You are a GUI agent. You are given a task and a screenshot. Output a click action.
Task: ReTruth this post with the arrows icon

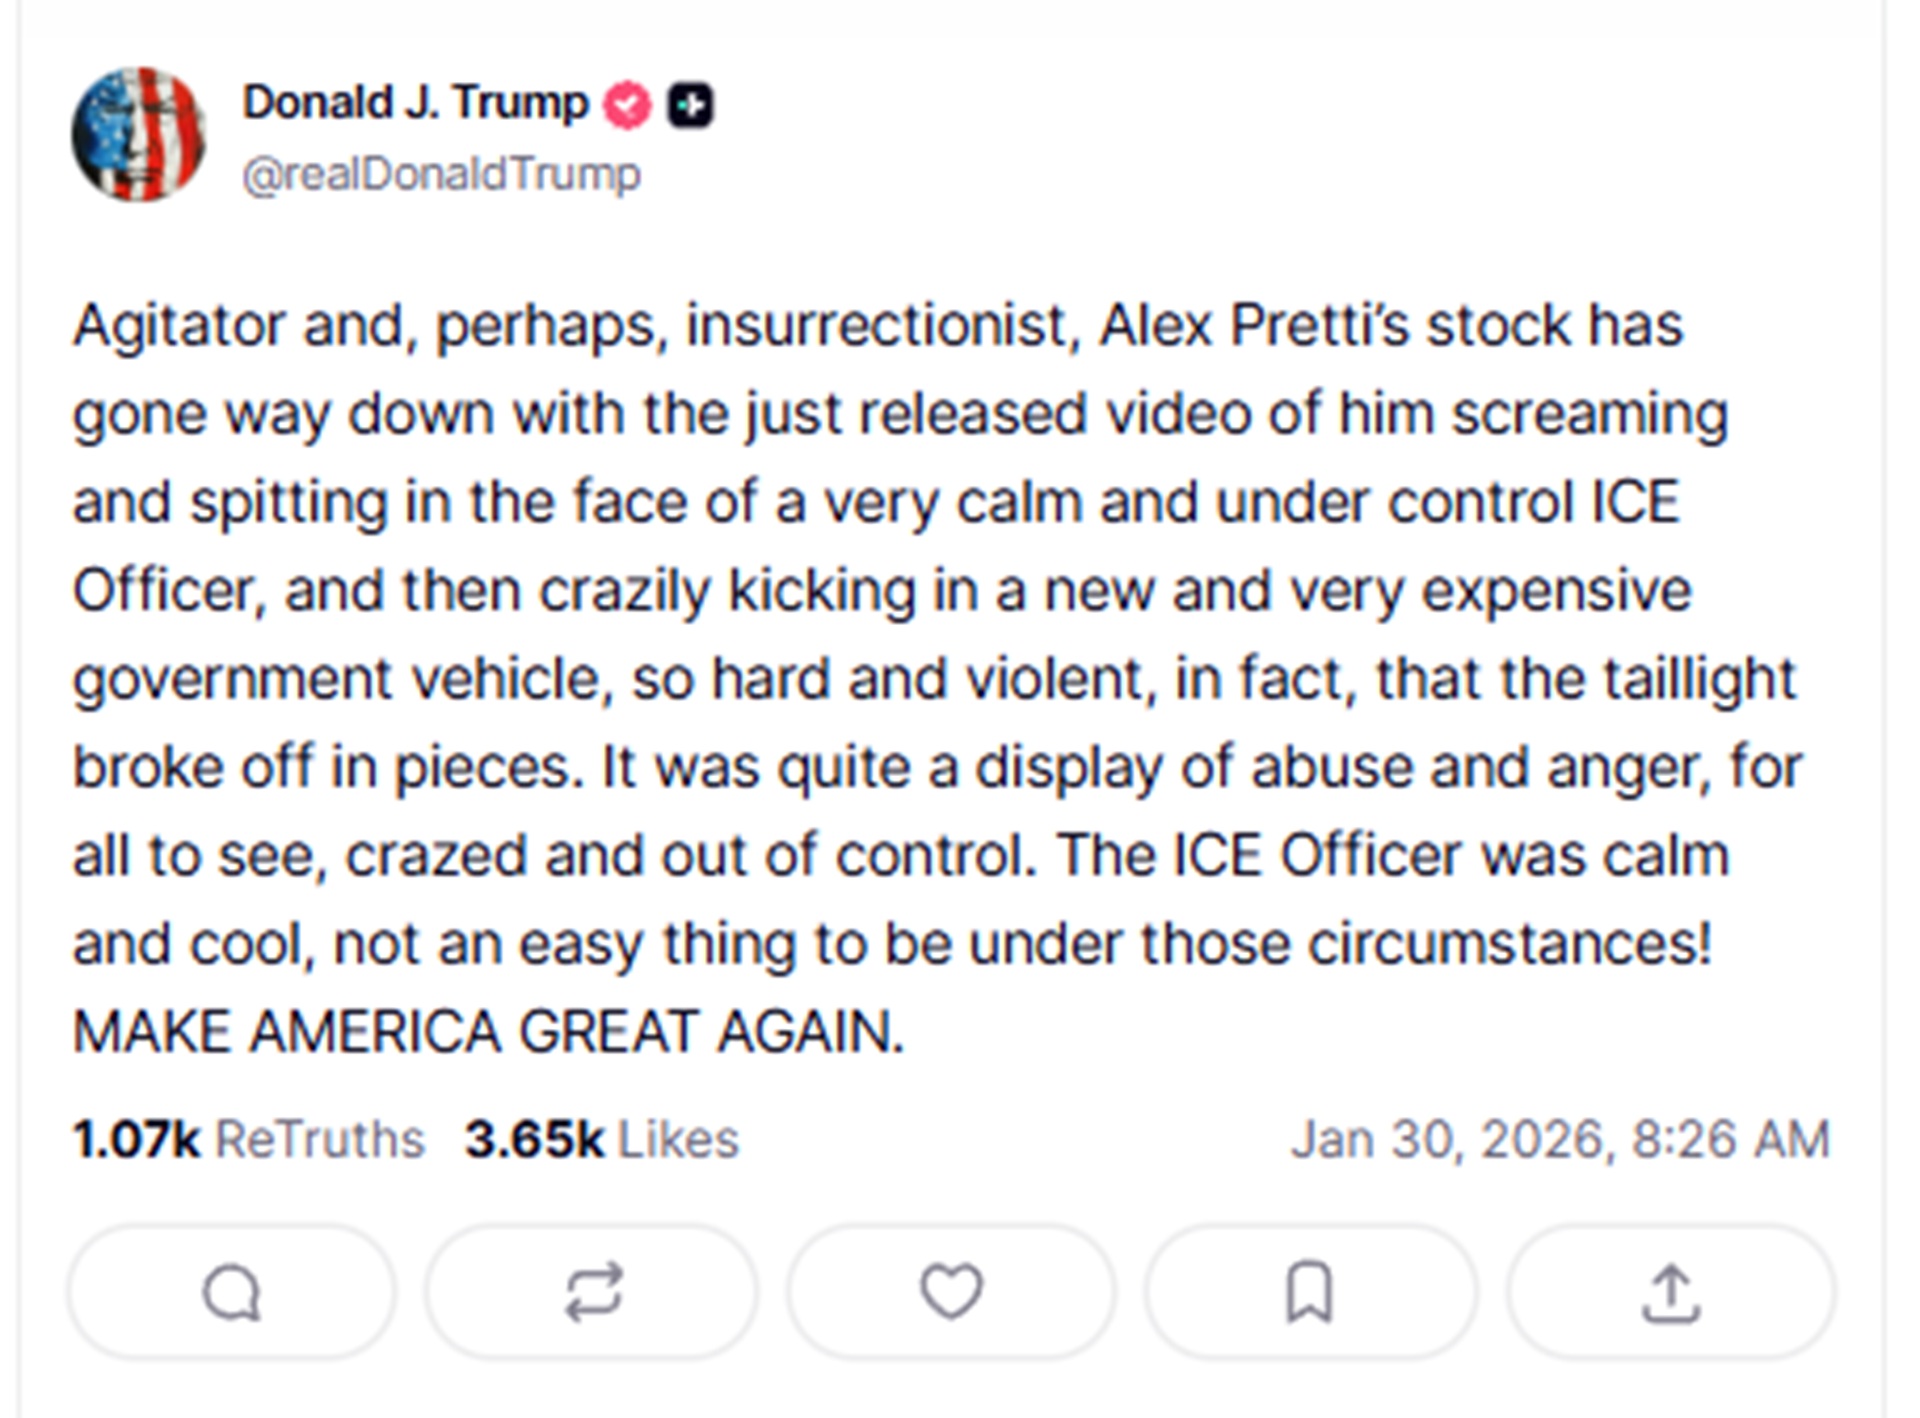pyautogui.click(x=593, y=1292)
